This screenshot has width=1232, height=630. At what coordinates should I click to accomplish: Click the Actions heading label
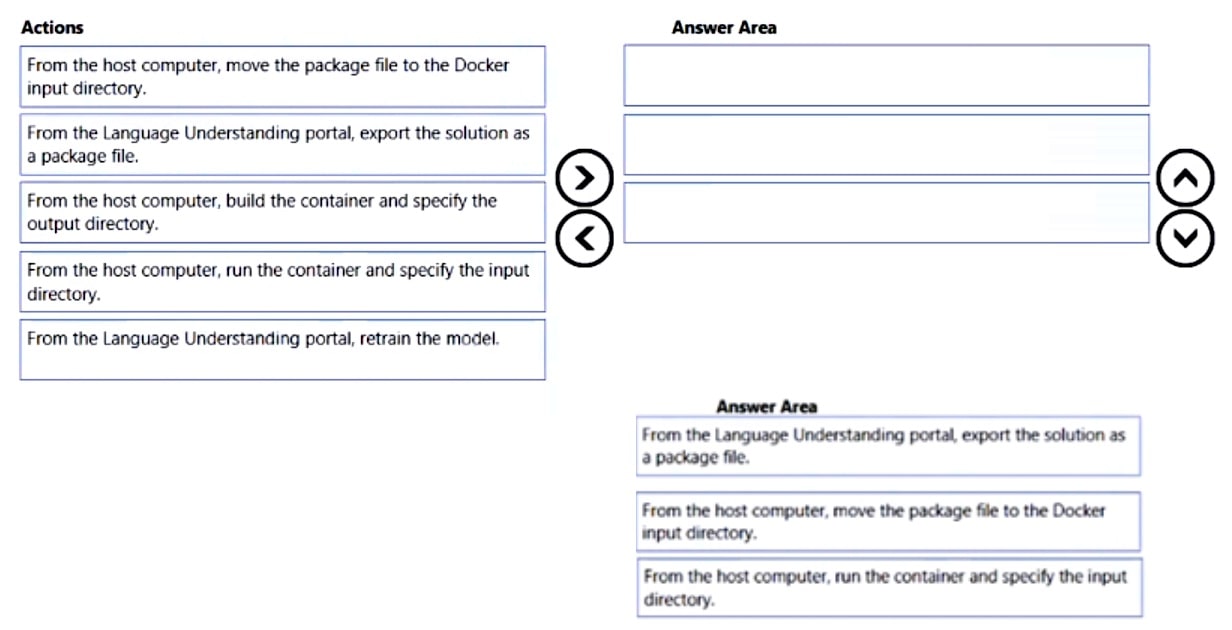pyautogui.click(x=53, y=28)
